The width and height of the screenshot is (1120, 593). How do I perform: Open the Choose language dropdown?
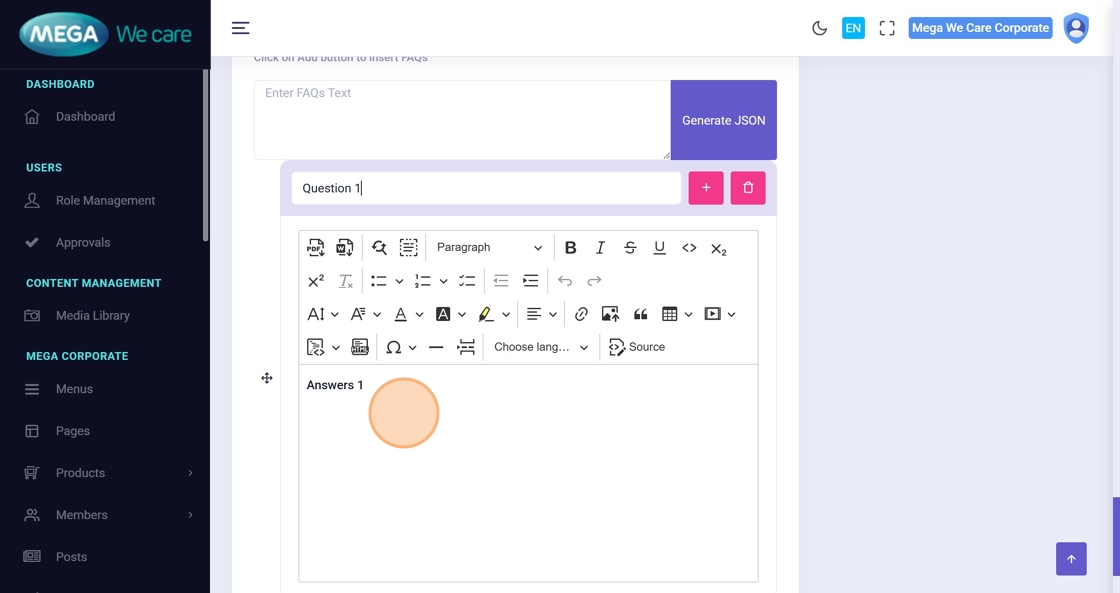coord(540,347)
